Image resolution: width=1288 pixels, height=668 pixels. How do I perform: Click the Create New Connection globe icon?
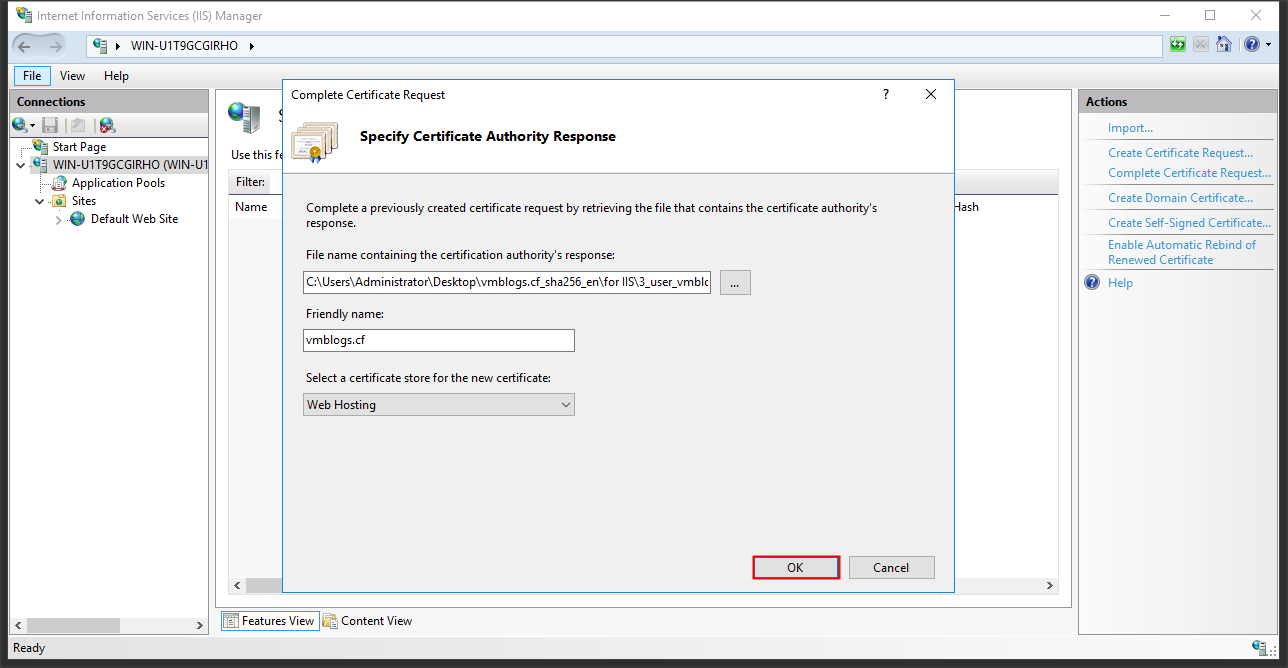tap(21, 125)
